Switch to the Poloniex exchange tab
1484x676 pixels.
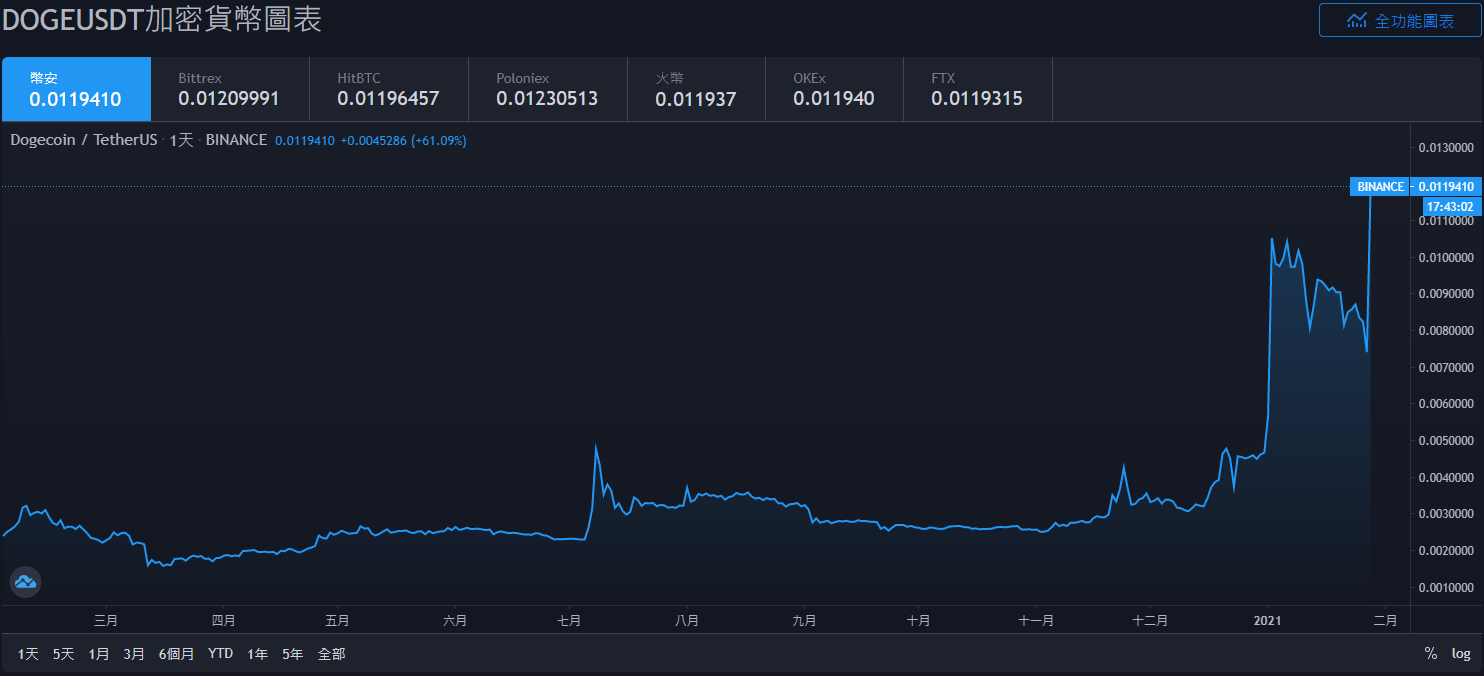coord(548,89)
